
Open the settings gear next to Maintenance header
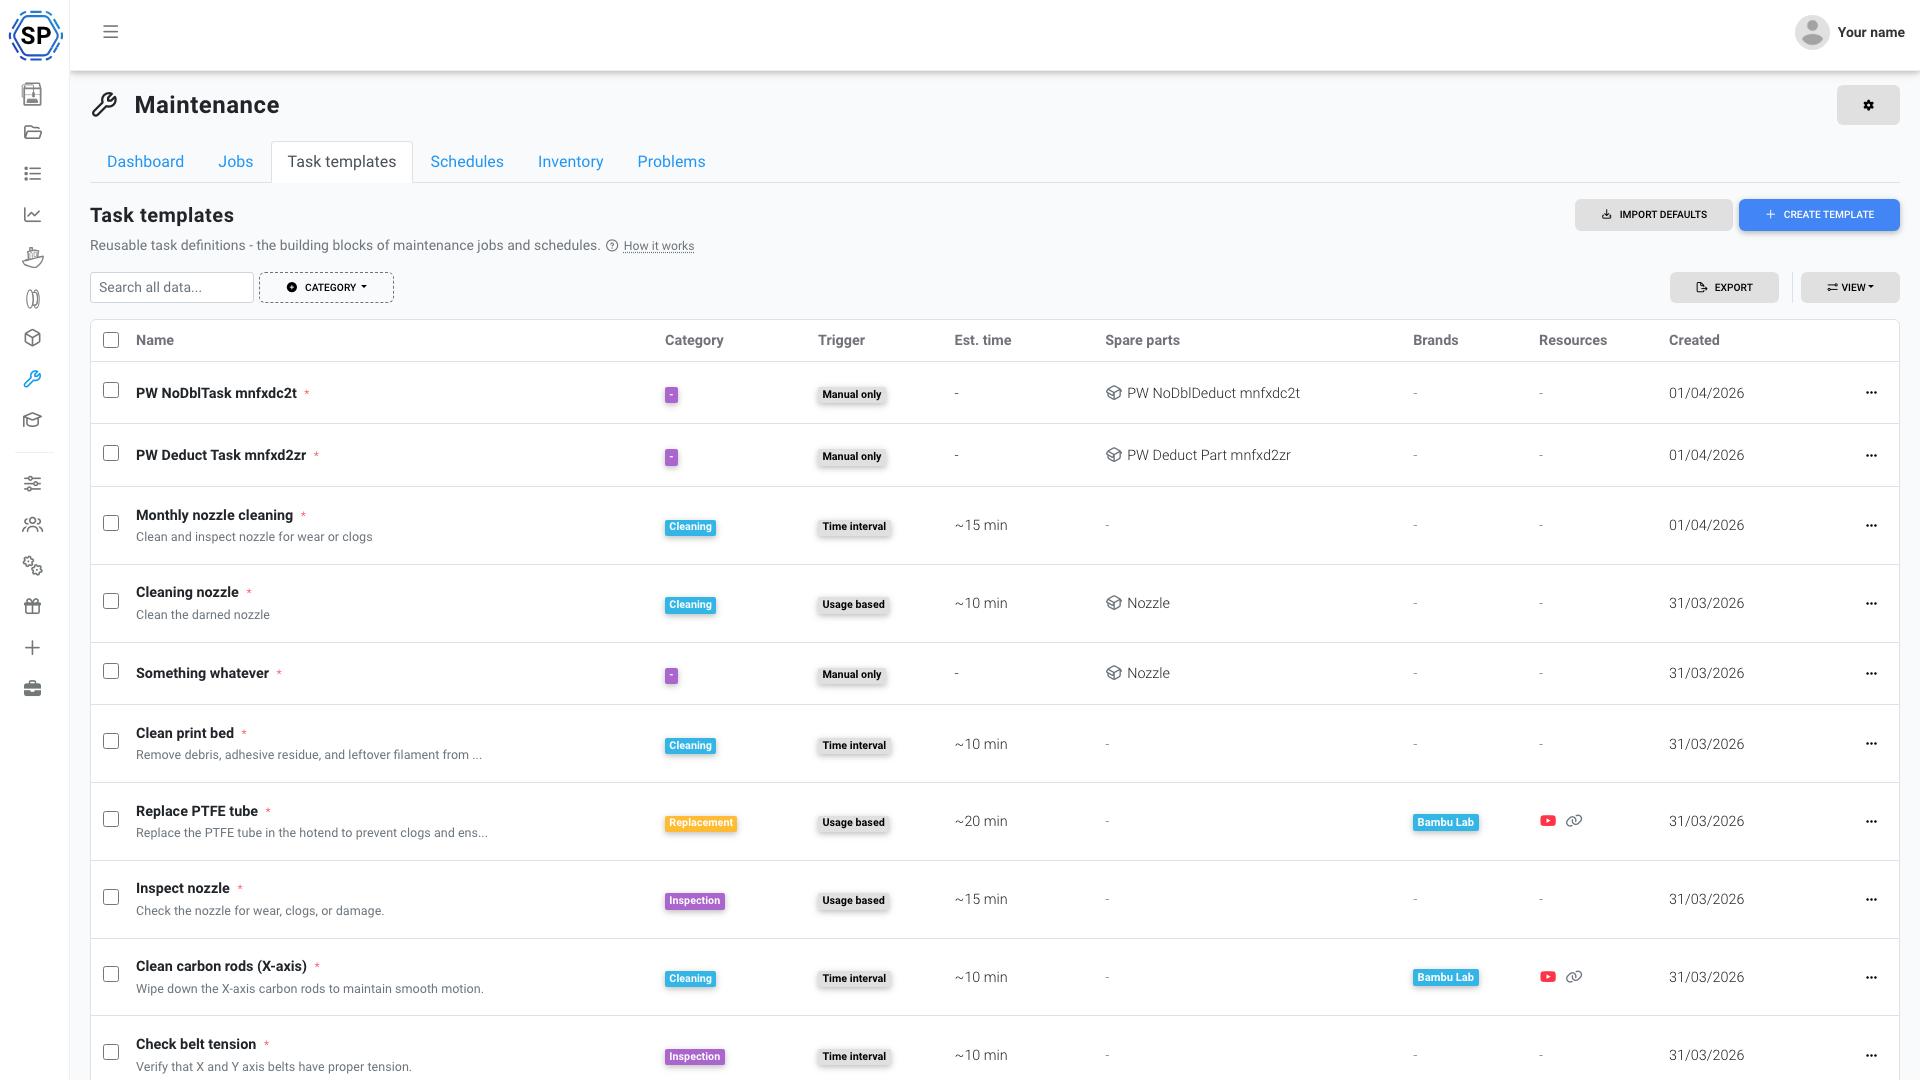(x=1868, y=105)
